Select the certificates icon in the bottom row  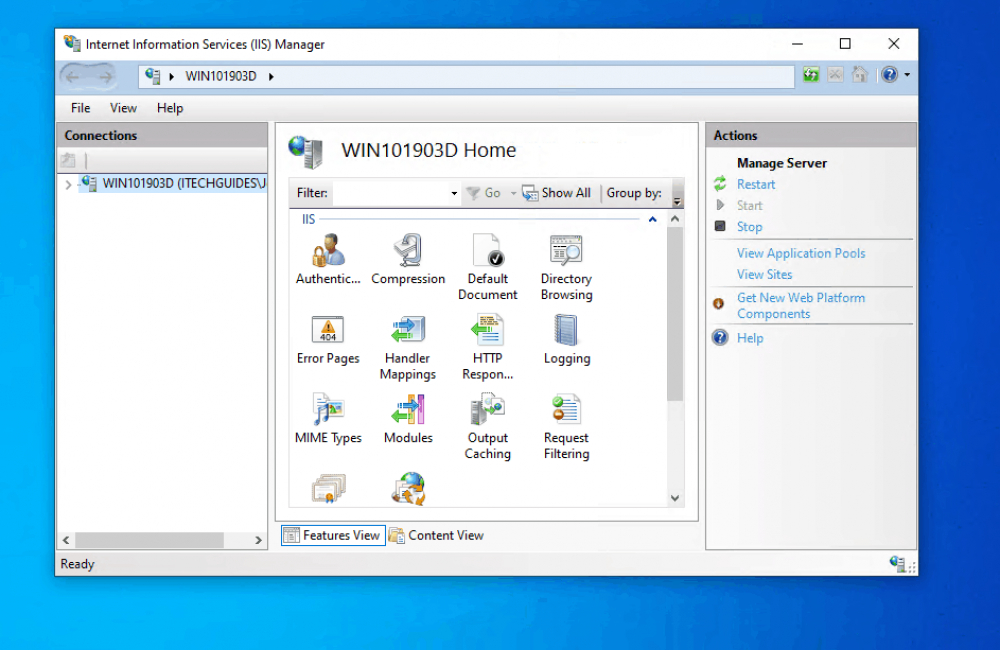(x=328, y=489)
